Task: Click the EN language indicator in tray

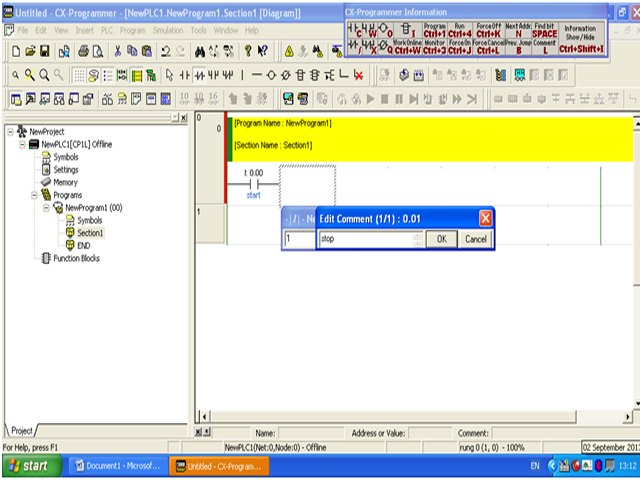Action: coord(535,466)
